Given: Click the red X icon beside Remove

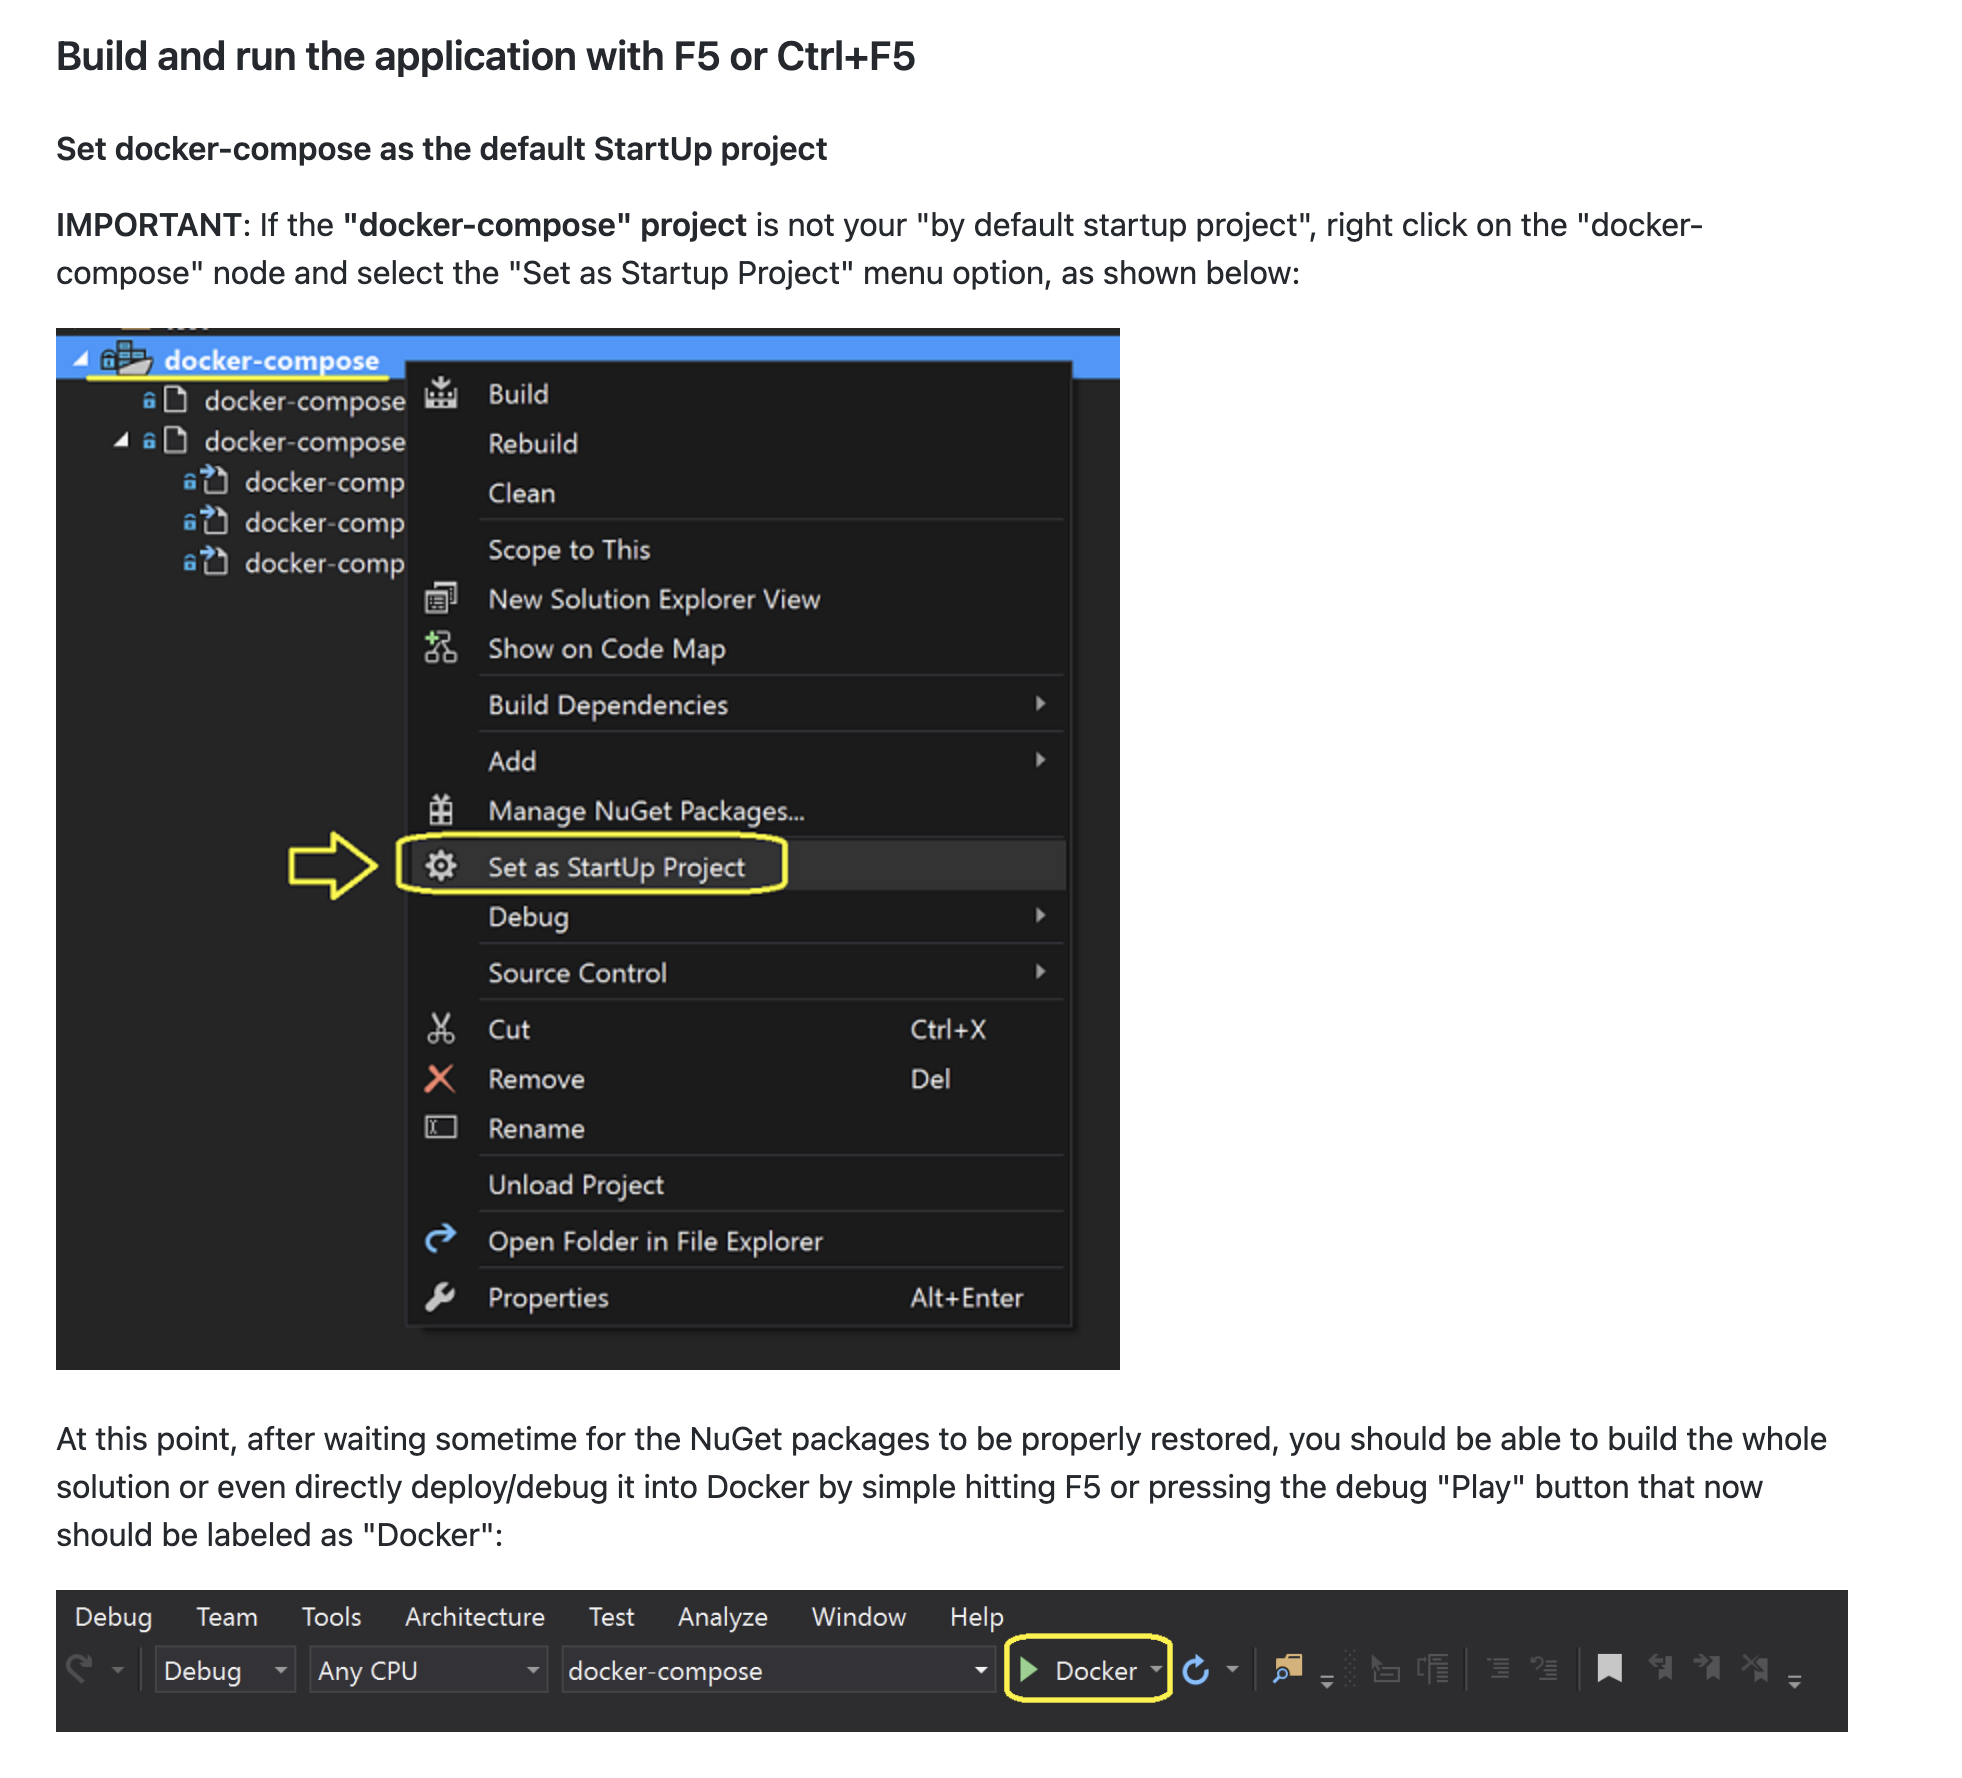Looking at the screenshot, I should click(441, 1079).
